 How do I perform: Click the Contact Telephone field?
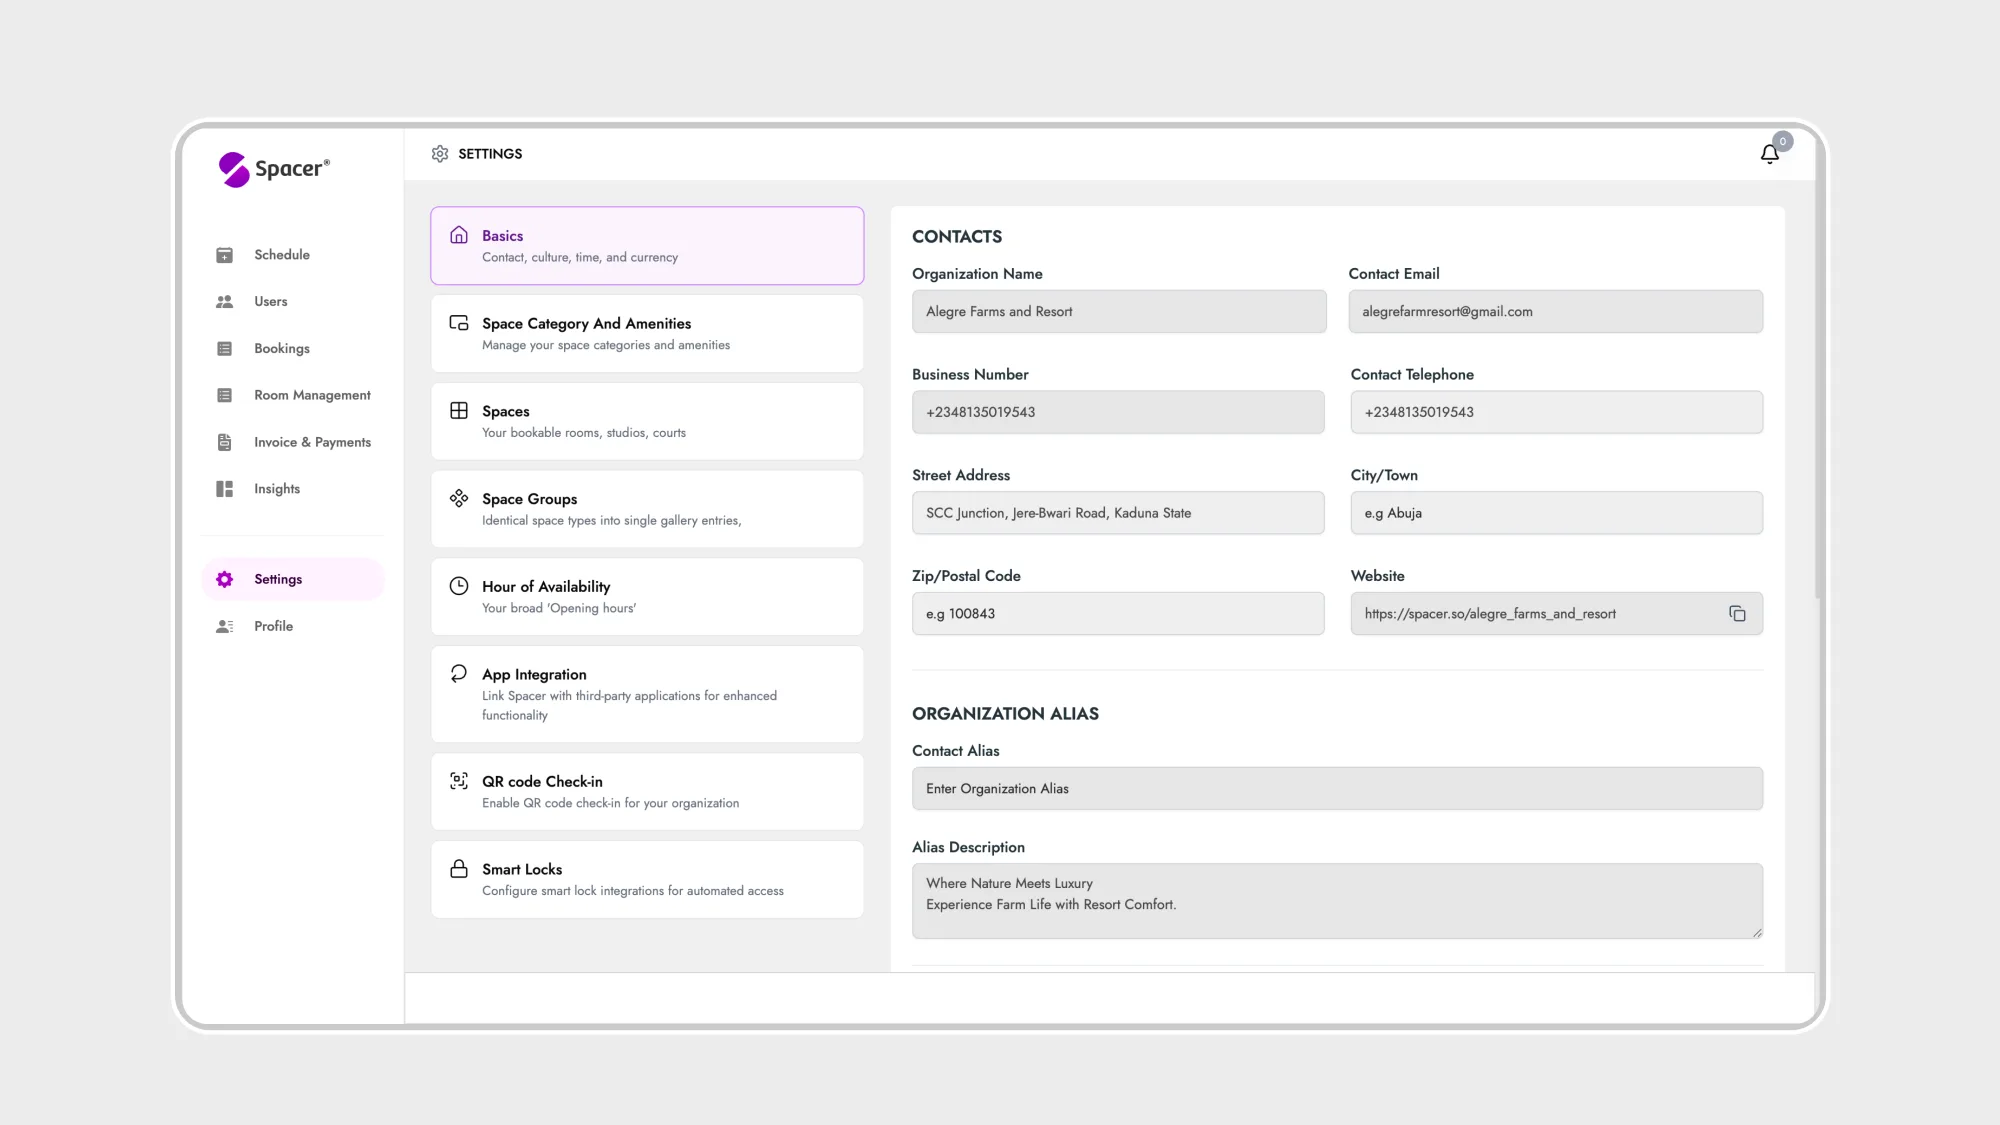(x=1556, y=412)
